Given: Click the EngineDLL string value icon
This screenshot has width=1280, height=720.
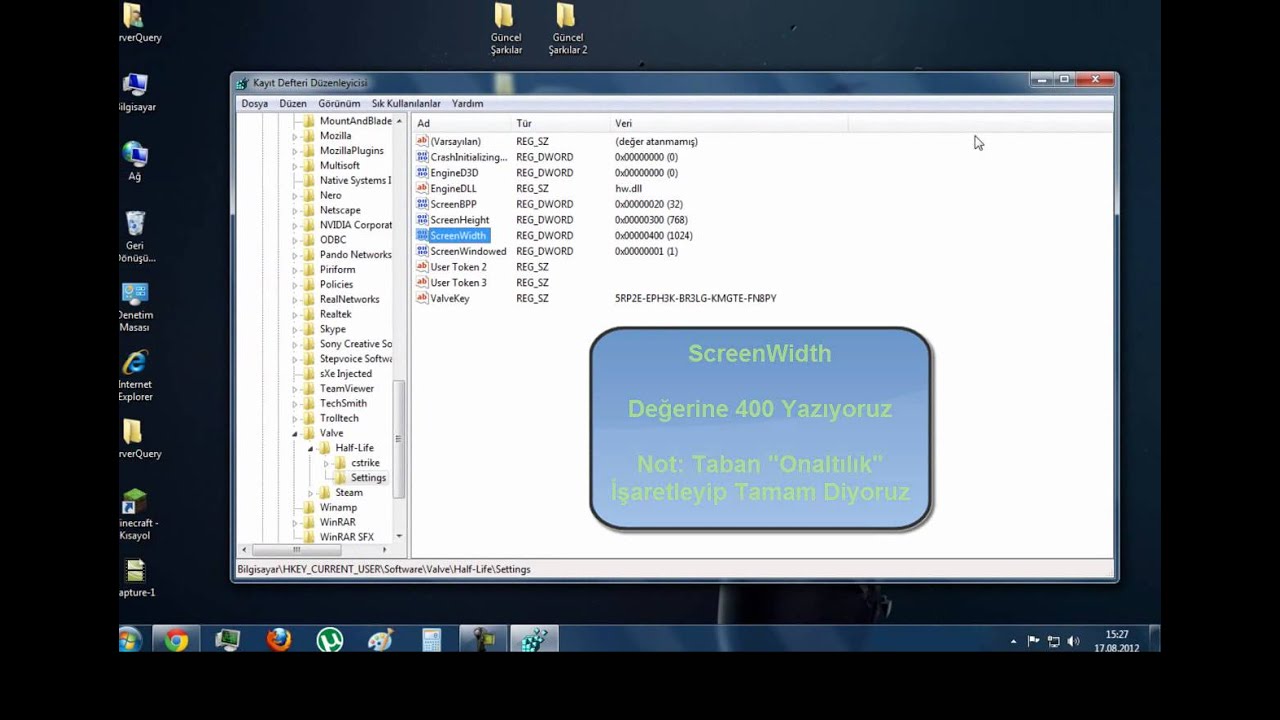Looking at the screenshot, I should point(422,188).
